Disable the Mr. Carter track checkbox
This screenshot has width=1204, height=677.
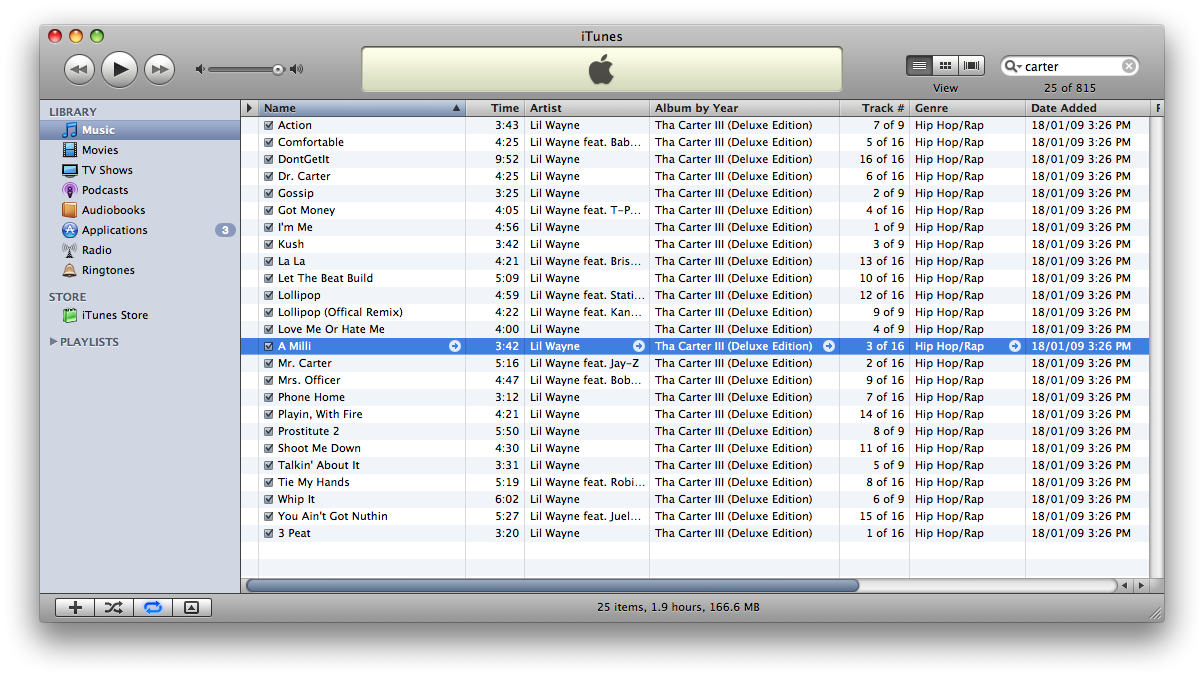coord(268,363)
